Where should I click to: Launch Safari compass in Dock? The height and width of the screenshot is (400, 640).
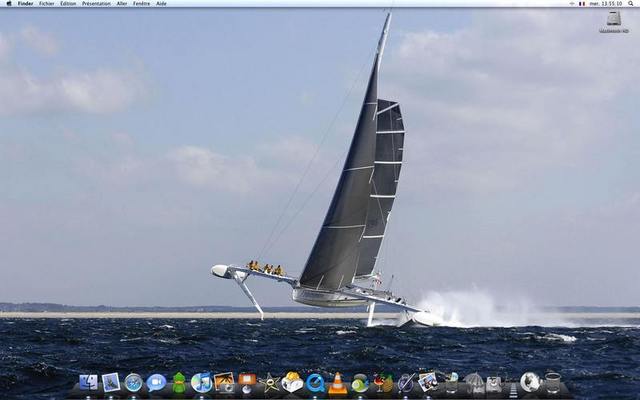(133, 383)
